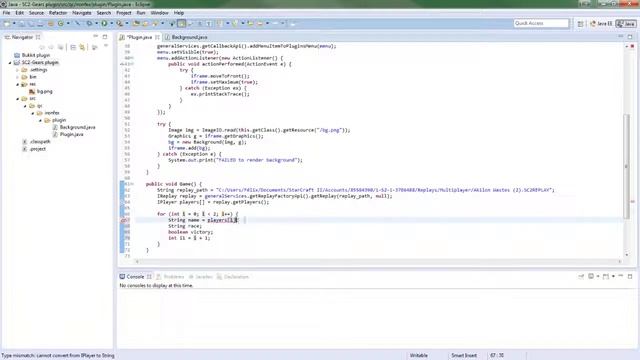Minimize the Navigator view
Screen dimensions: 640x360
(x=96, y=37)
